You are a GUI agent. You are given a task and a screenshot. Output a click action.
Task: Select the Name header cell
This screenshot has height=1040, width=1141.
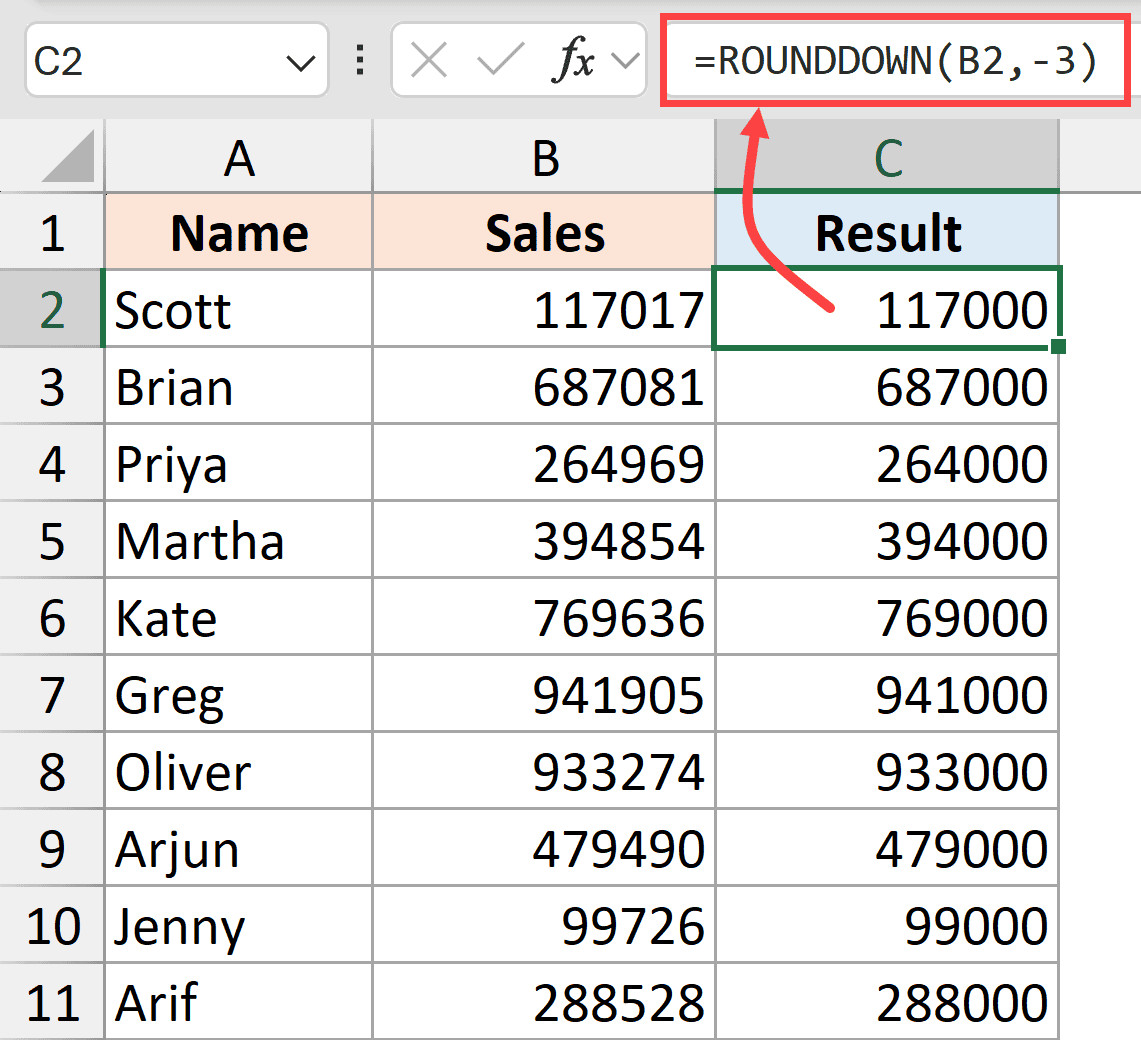pyautogui.click(x=239, y=233)
